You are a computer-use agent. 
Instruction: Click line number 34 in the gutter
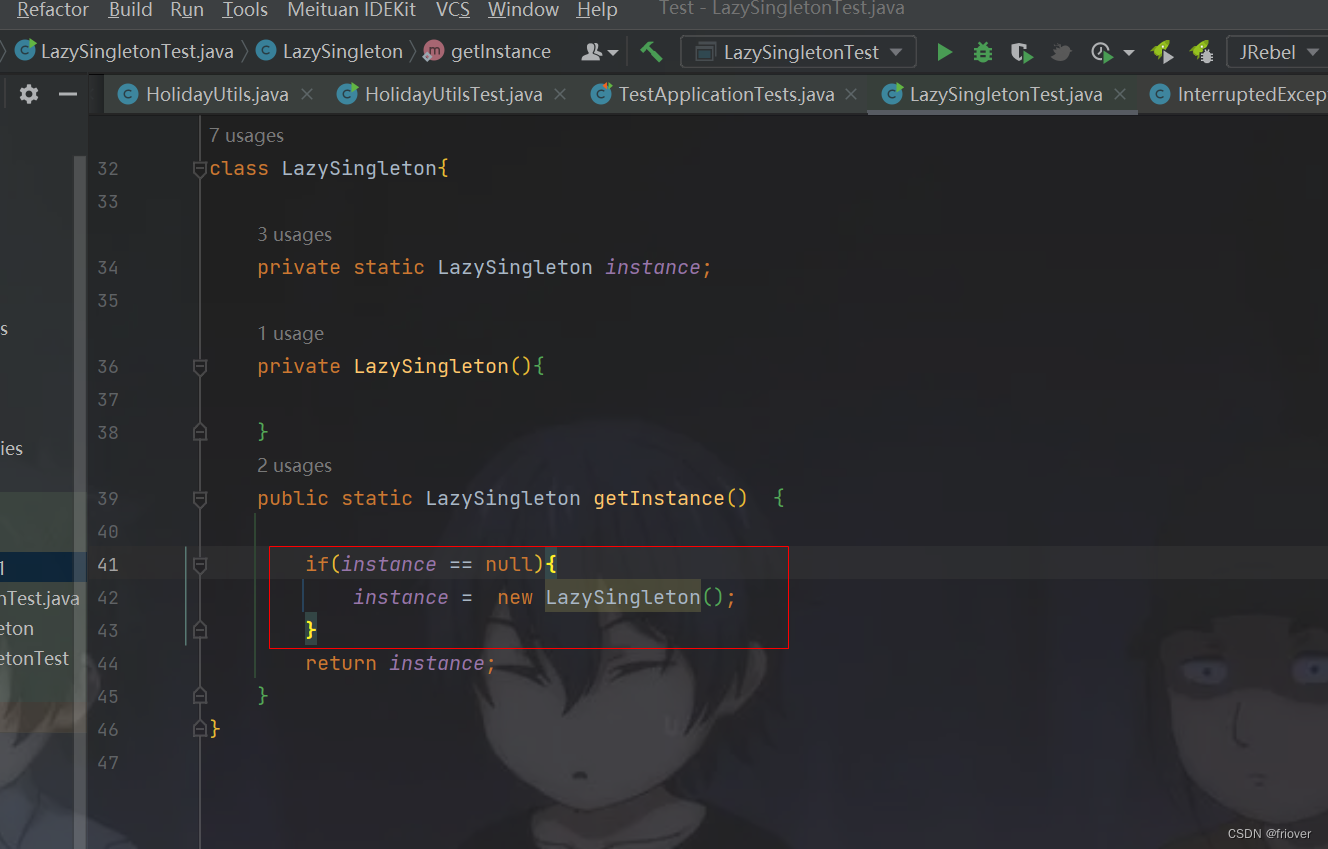(x=108, y=268)
